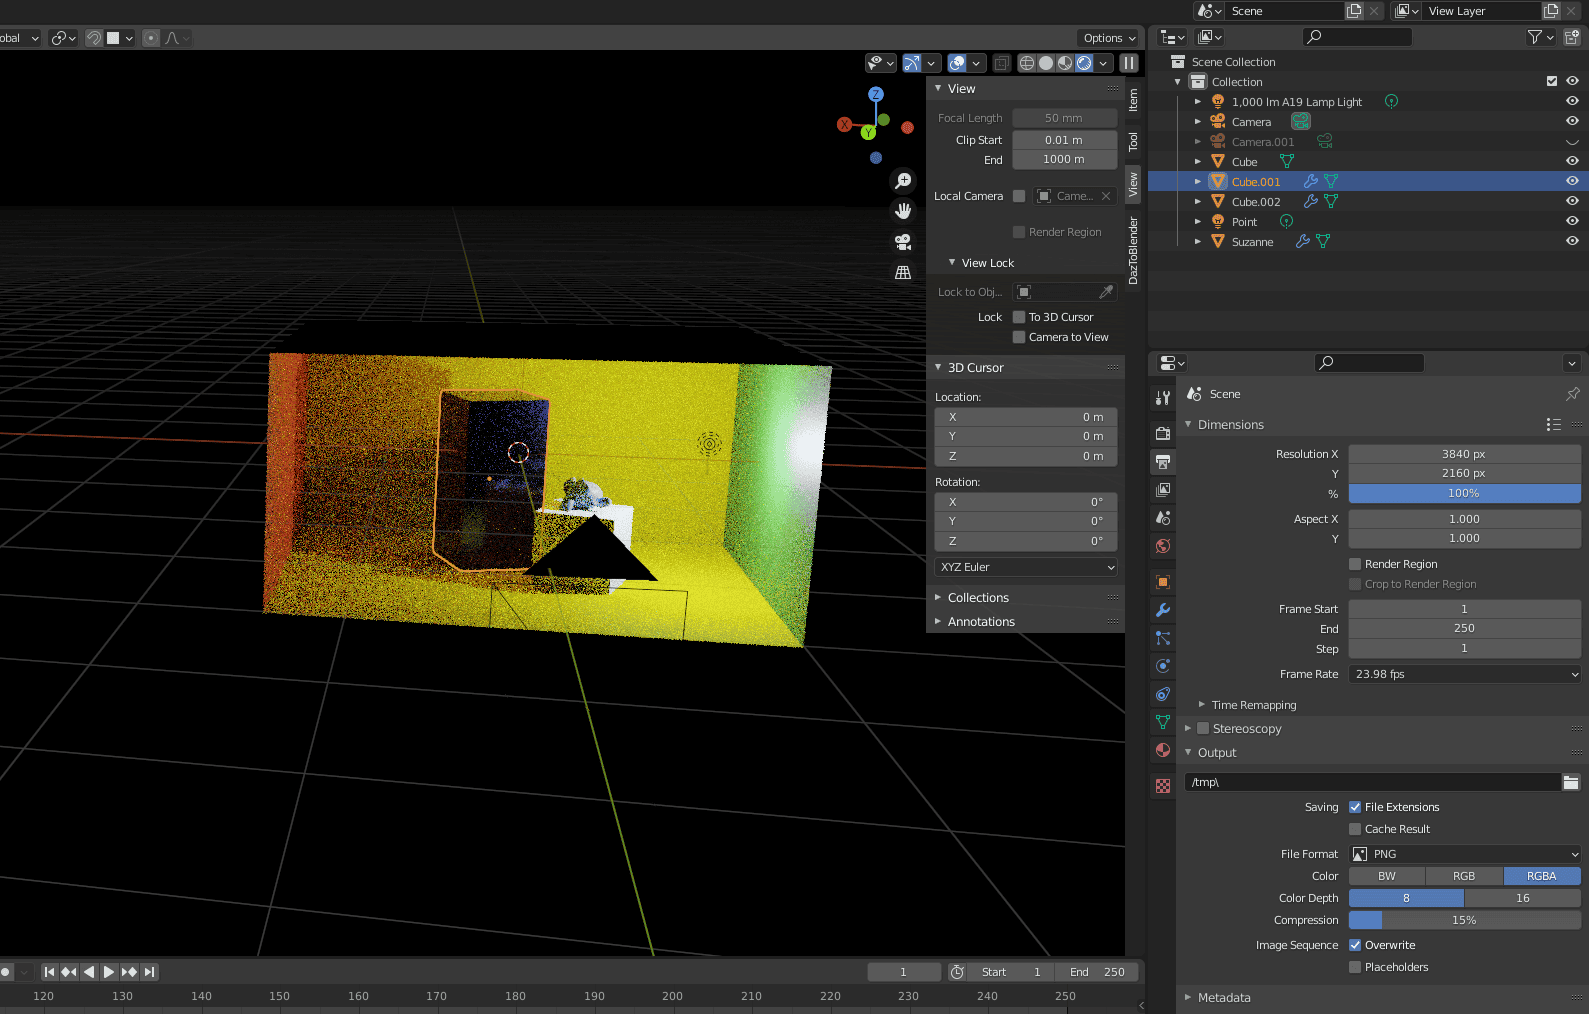Expand the Metadata panel

coord(1224,997)
